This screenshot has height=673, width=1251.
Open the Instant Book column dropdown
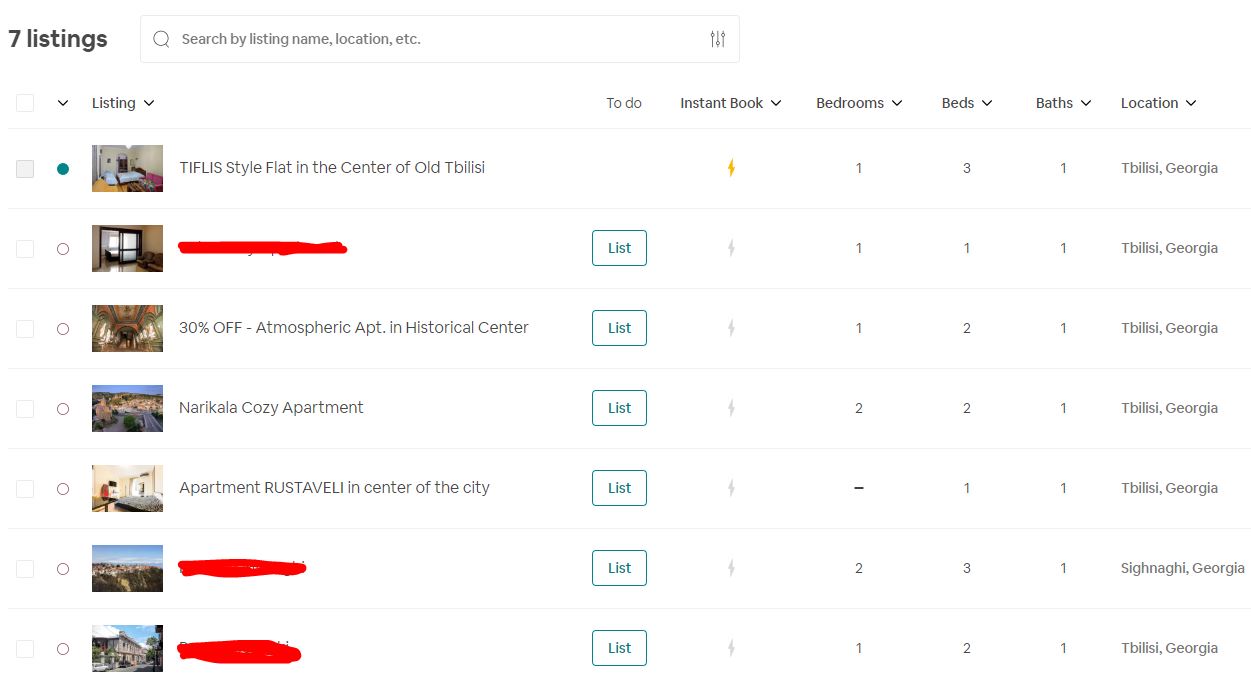[730, 103]
